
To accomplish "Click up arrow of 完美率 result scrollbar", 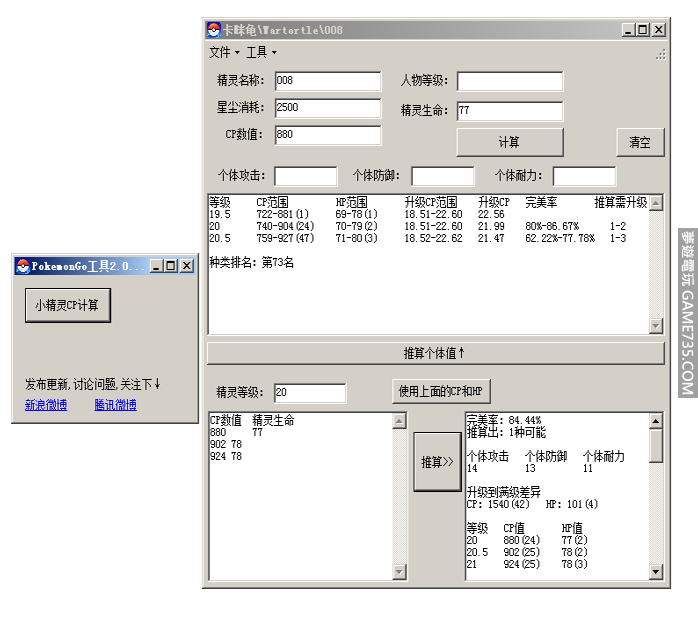I will tap(656, 421).
